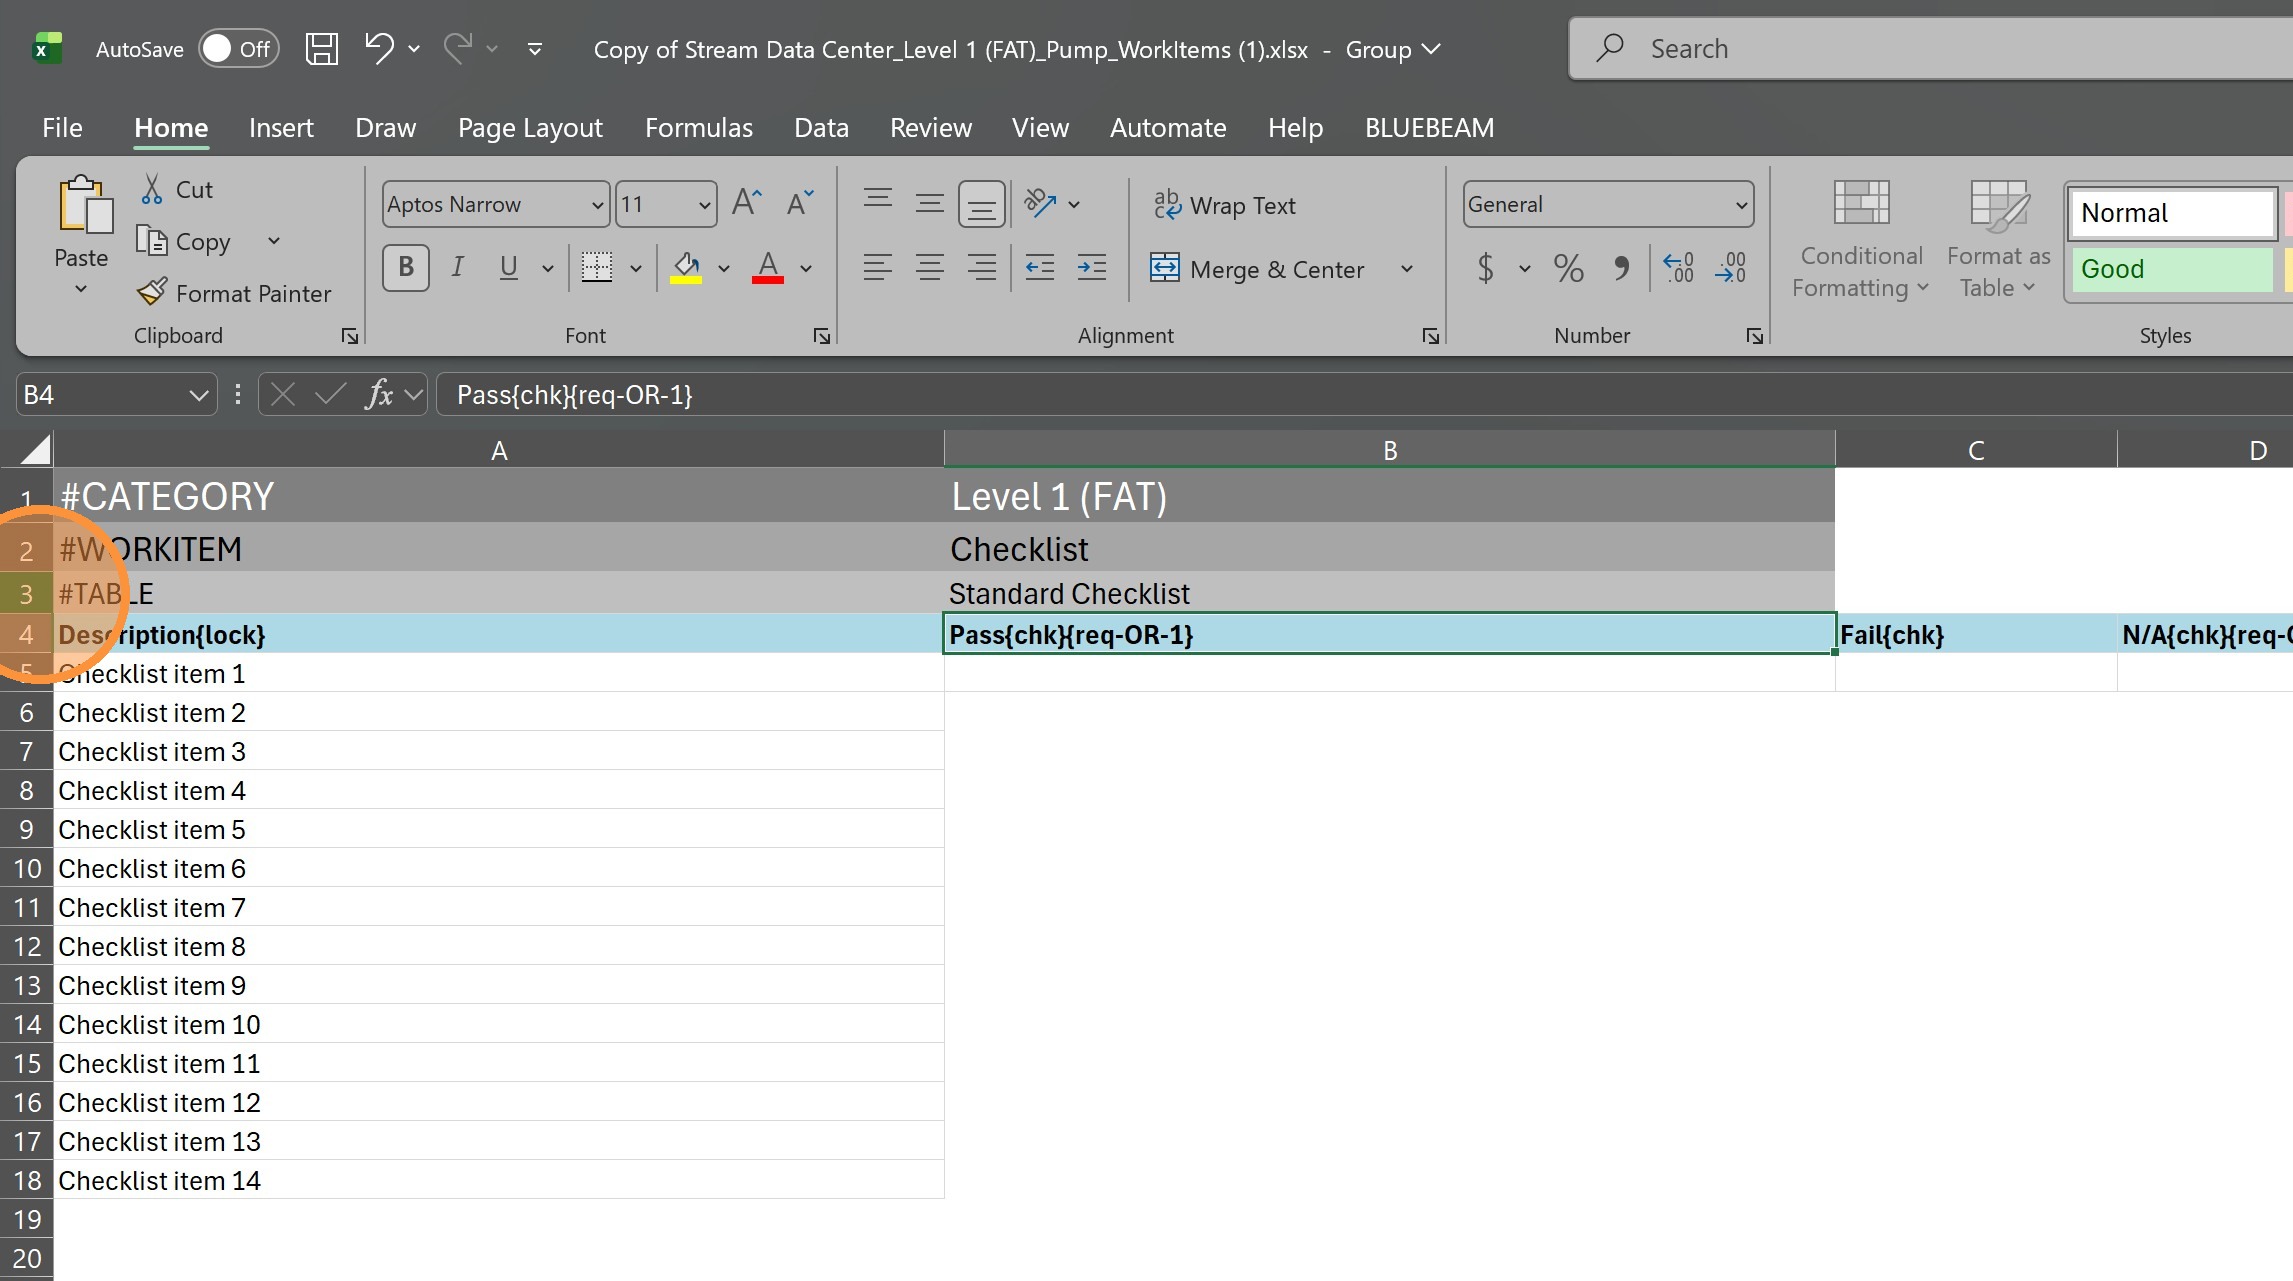Open Conditional Formatting menu
Viewport: 2293px width, 1281px height.
(x=1861, y=239)
